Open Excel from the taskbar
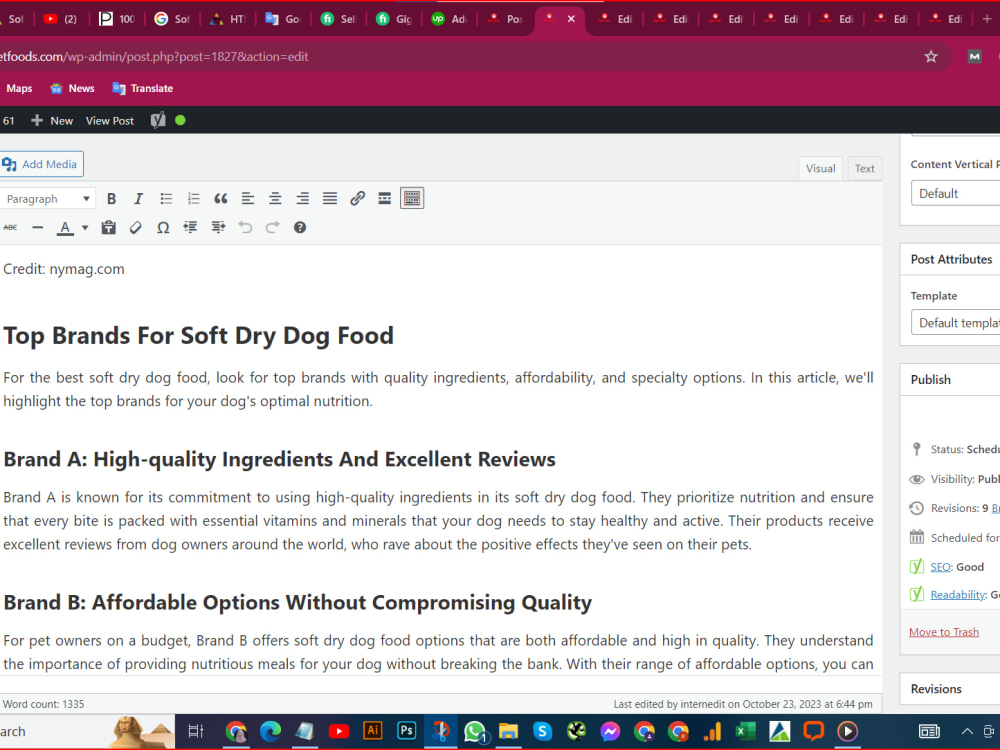Viewport: 1000px width, 750px height. coord(746,731)
